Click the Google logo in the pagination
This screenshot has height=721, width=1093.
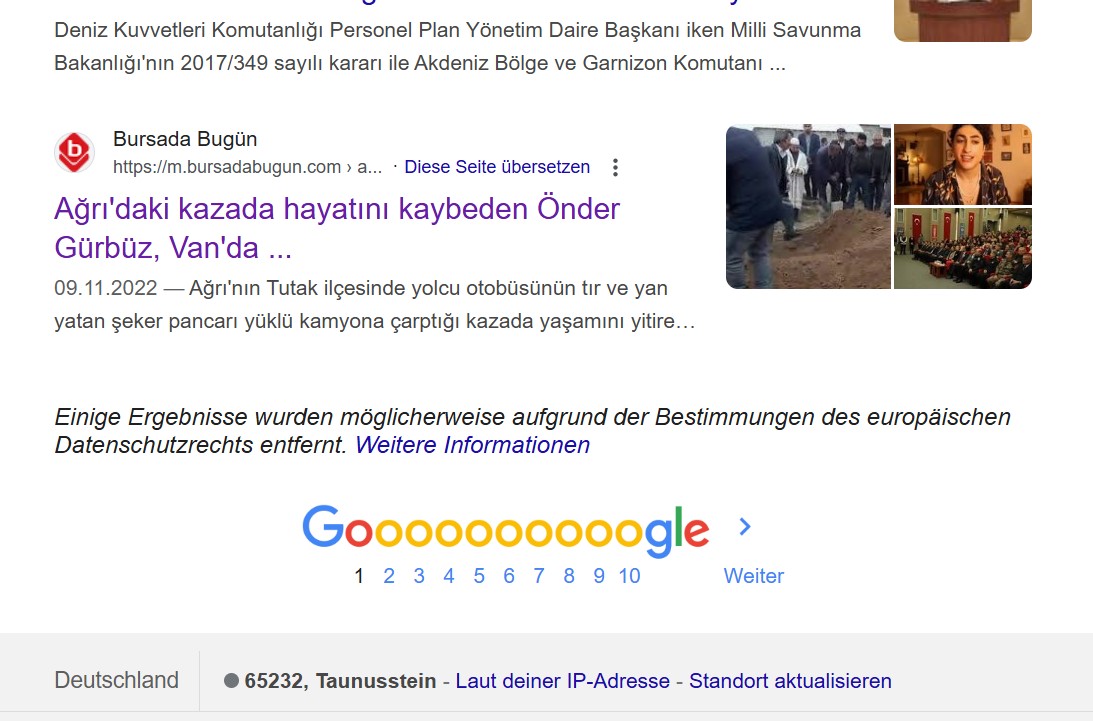tap(505, 531)
